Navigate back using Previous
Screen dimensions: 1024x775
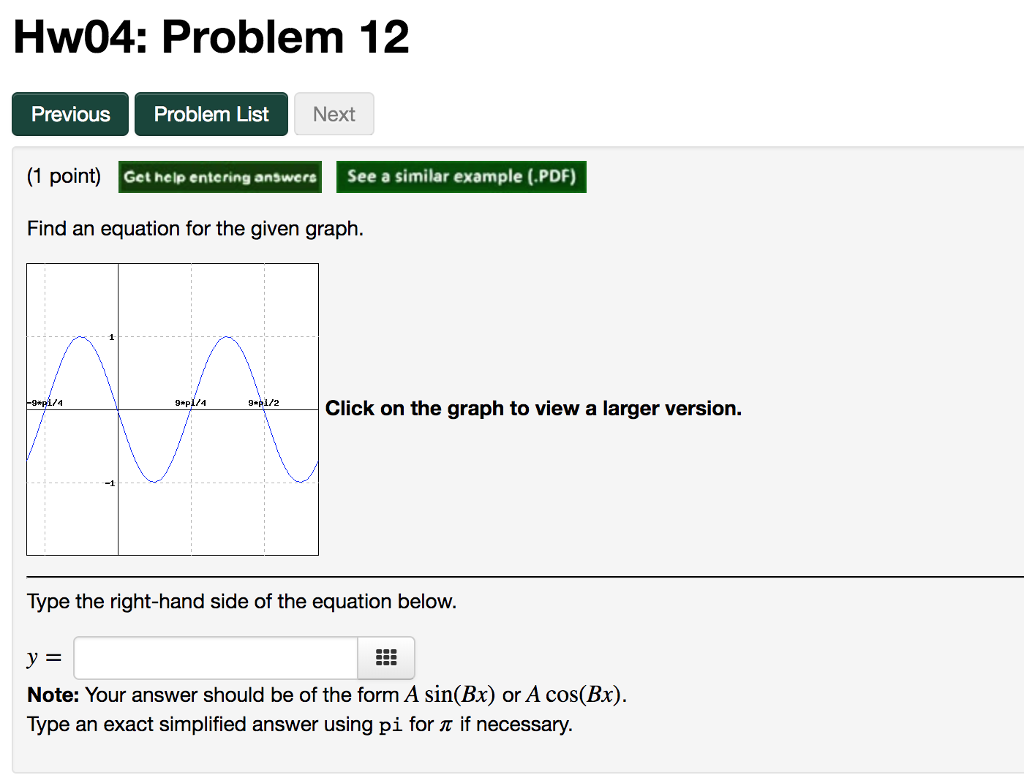pos(69,113)
